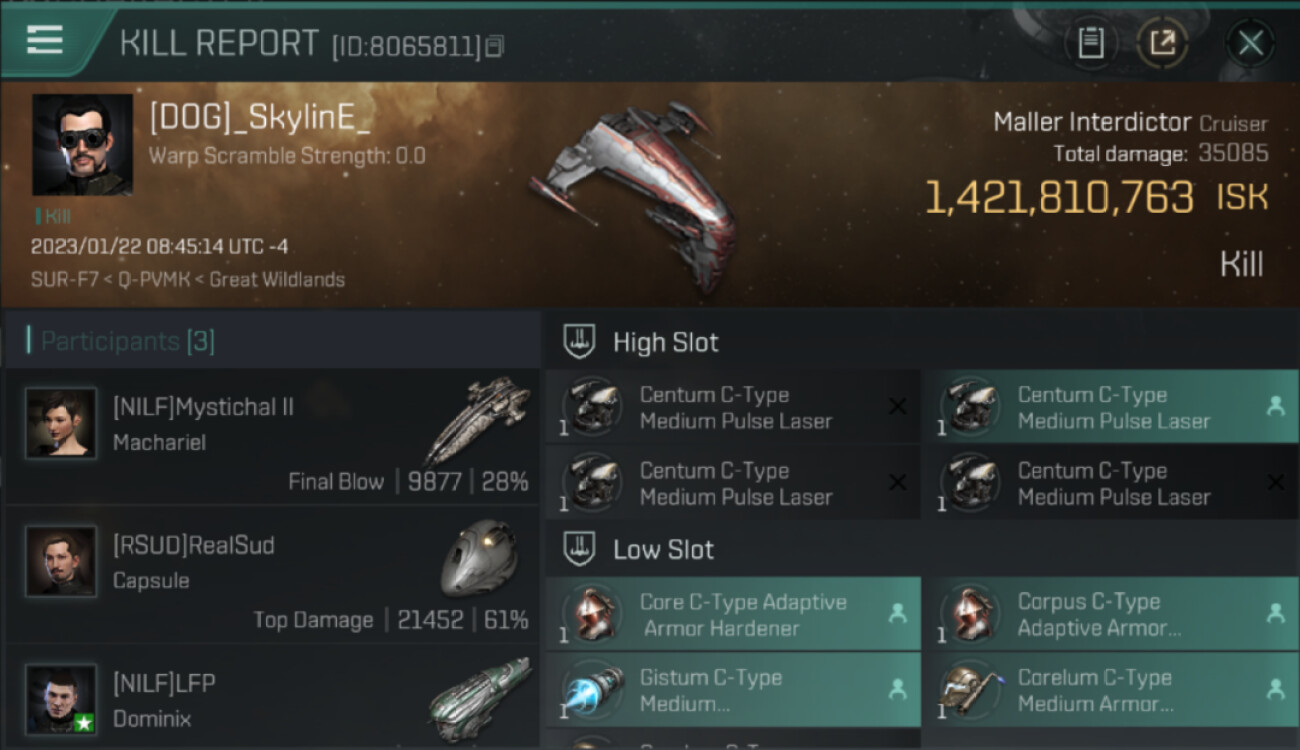Image resolution: width=1300 pixels, height=750 pixels.
Task: Click person icon on Corpus C-Type Adaptive Armor
Action: point(1275,614)
